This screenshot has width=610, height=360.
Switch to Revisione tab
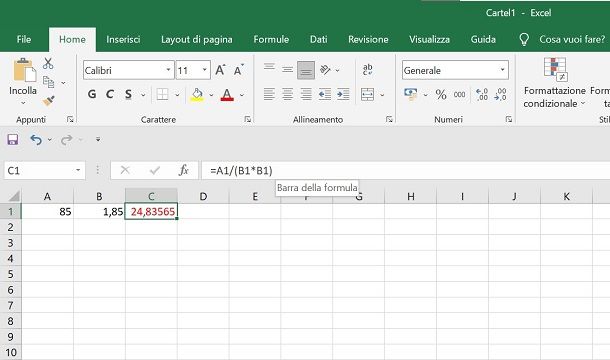point(368,39)
